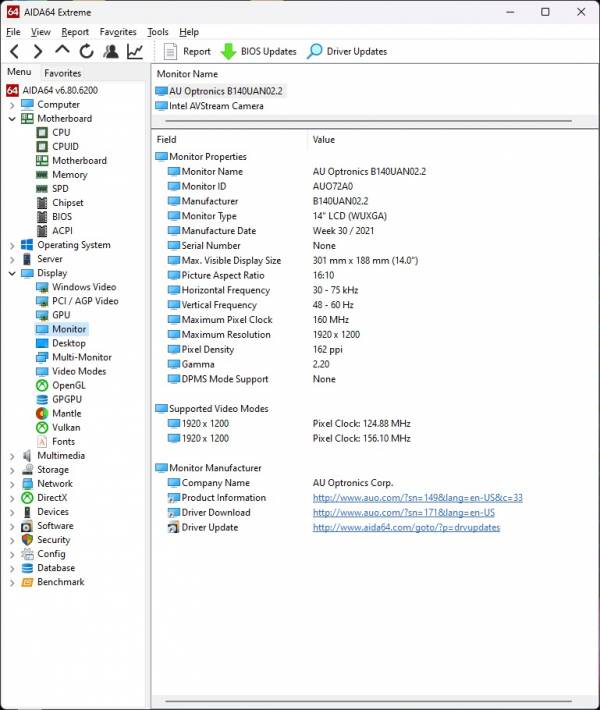The image size is (600, 710).
Task: Select the Config tree item
Action: click(x=51, y=554)
